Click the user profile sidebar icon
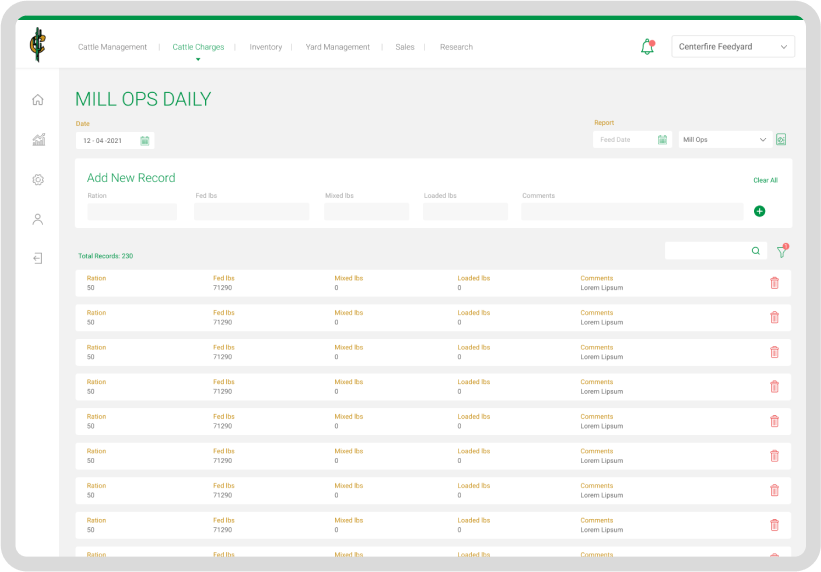This screenshot has height=572, width=821. [37, 219]
